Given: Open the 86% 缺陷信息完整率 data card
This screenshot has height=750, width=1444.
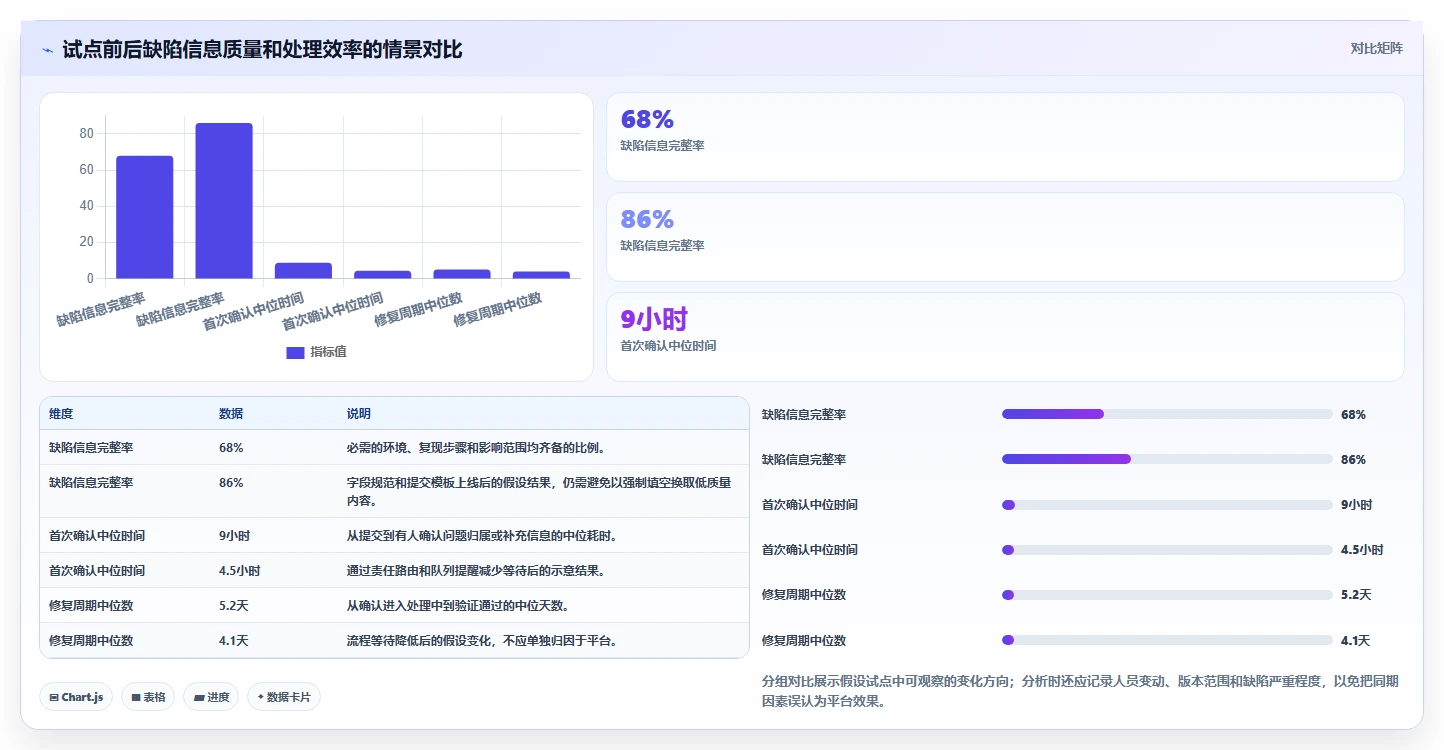Looking at the screenshot, I should point(1005,237).
